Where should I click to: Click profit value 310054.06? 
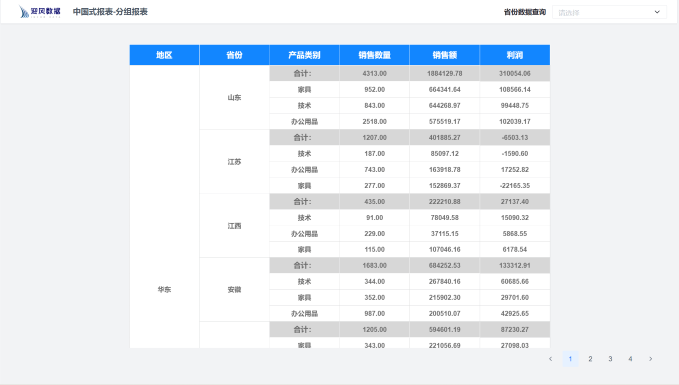(515, 74)
